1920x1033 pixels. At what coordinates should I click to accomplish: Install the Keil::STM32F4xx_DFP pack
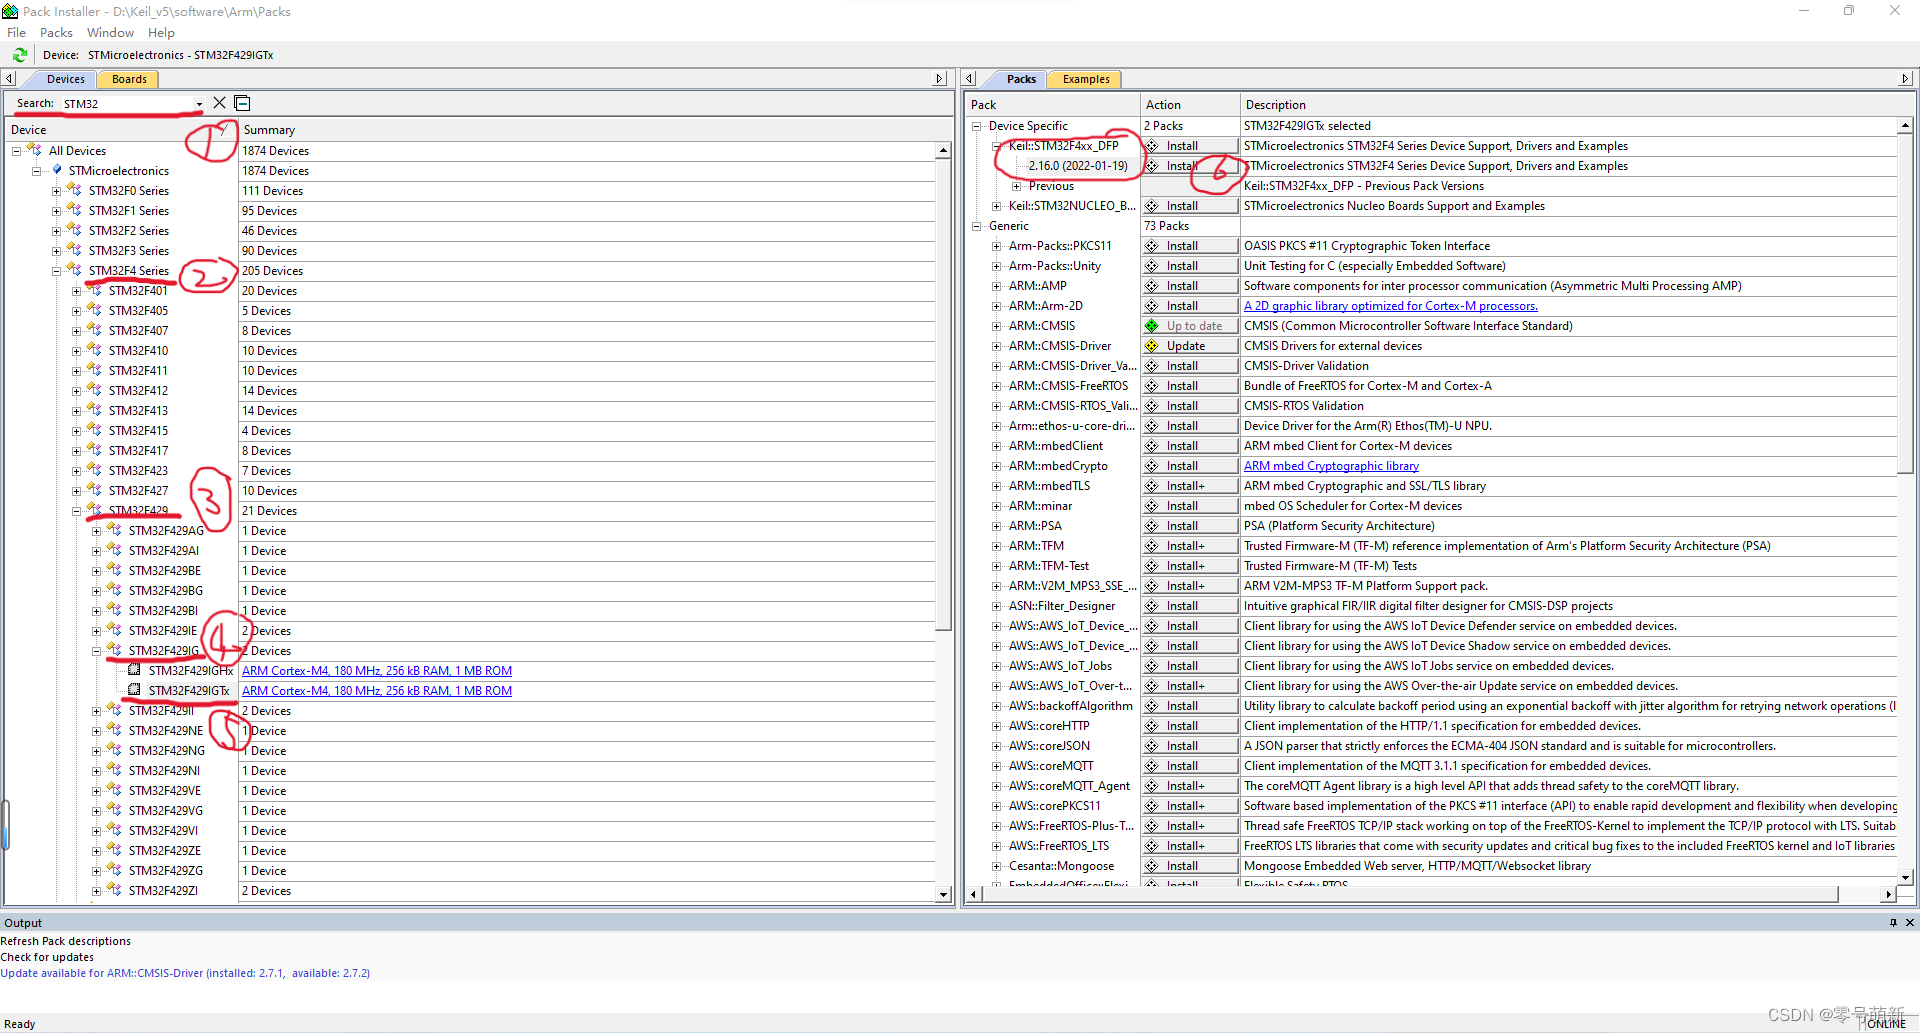tap(1190, 146)
